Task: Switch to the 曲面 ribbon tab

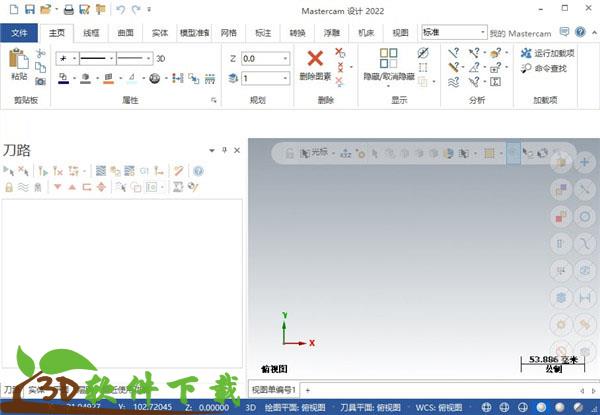Action: (x=126, y=33)
